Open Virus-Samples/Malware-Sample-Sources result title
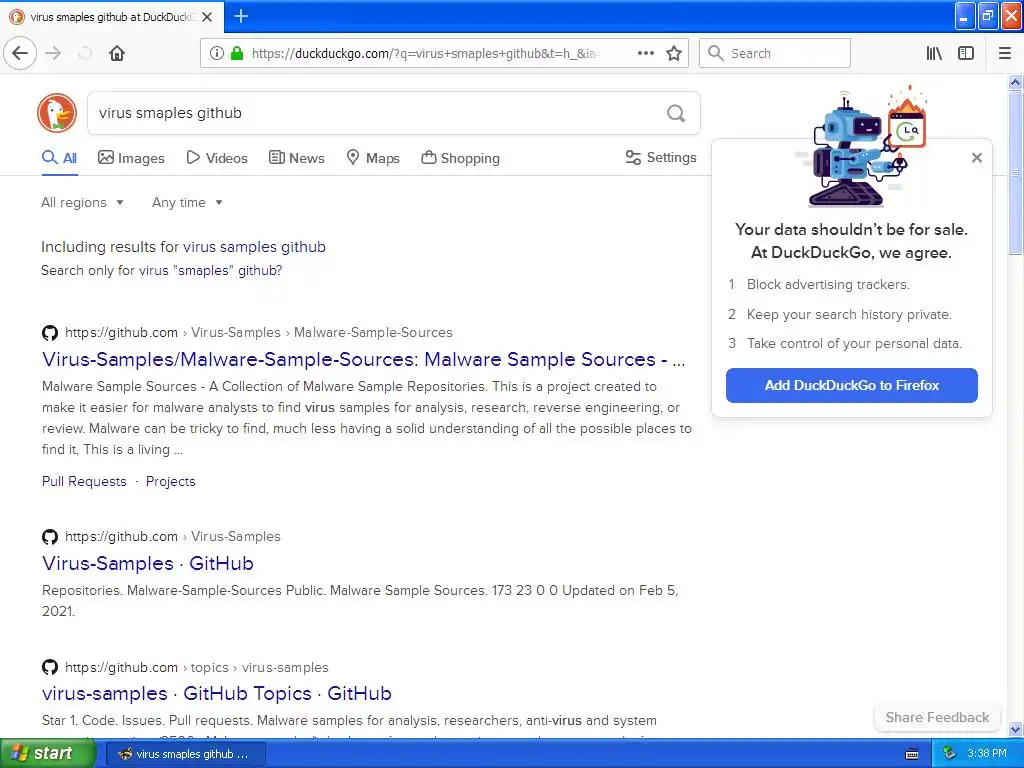The image size is (1024, 768). tap(363, 359)
